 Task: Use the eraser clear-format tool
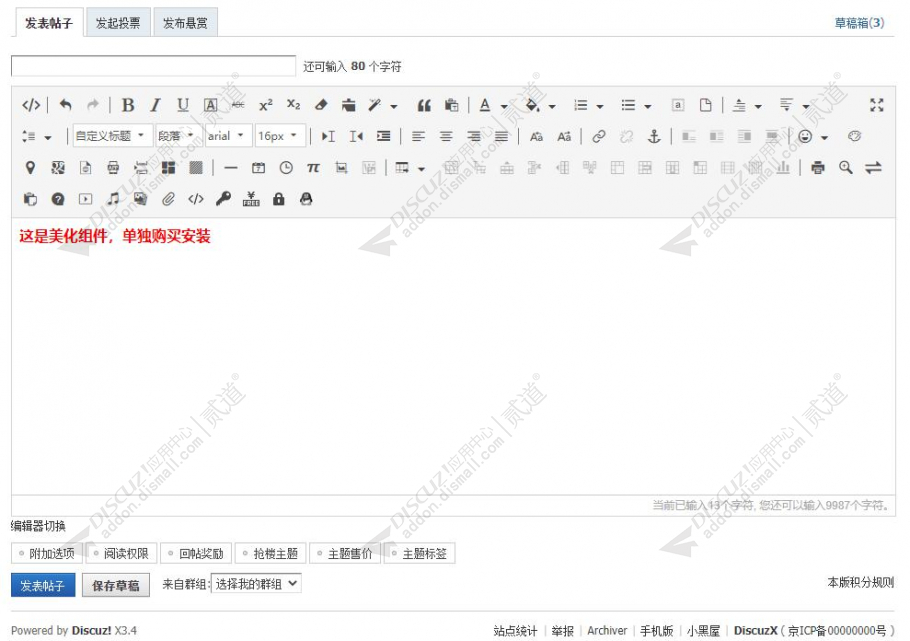(x=321, y=105)
